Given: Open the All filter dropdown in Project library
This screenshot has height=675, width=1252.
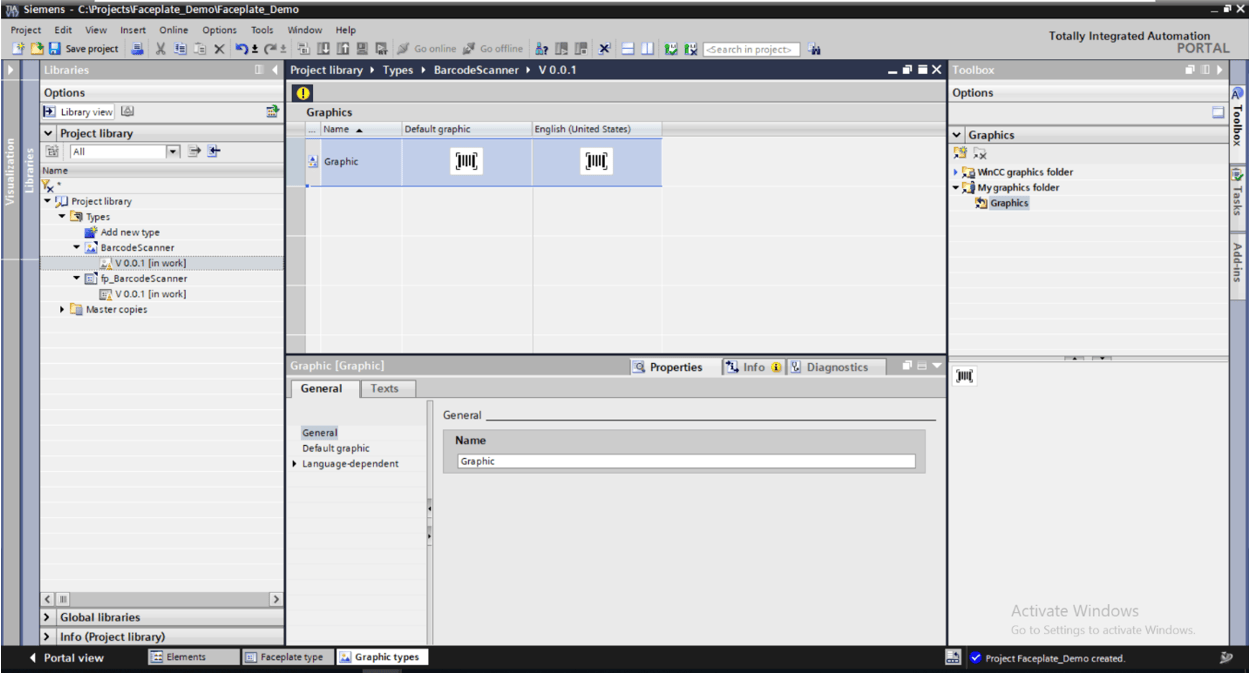Looking at the screenshot, I should [x=173, y=152].
